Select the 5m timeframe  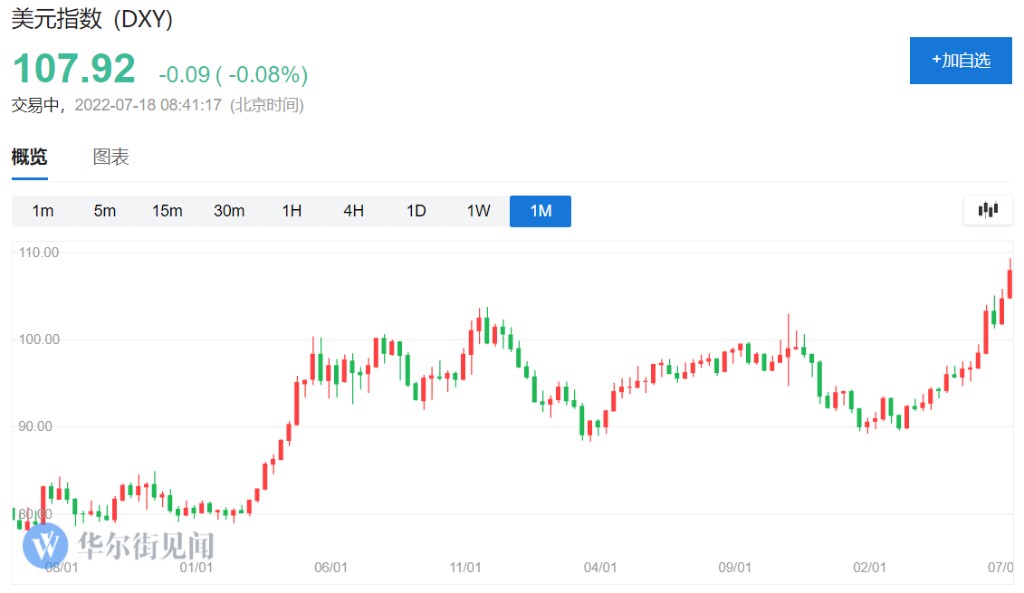pos(105,211)
